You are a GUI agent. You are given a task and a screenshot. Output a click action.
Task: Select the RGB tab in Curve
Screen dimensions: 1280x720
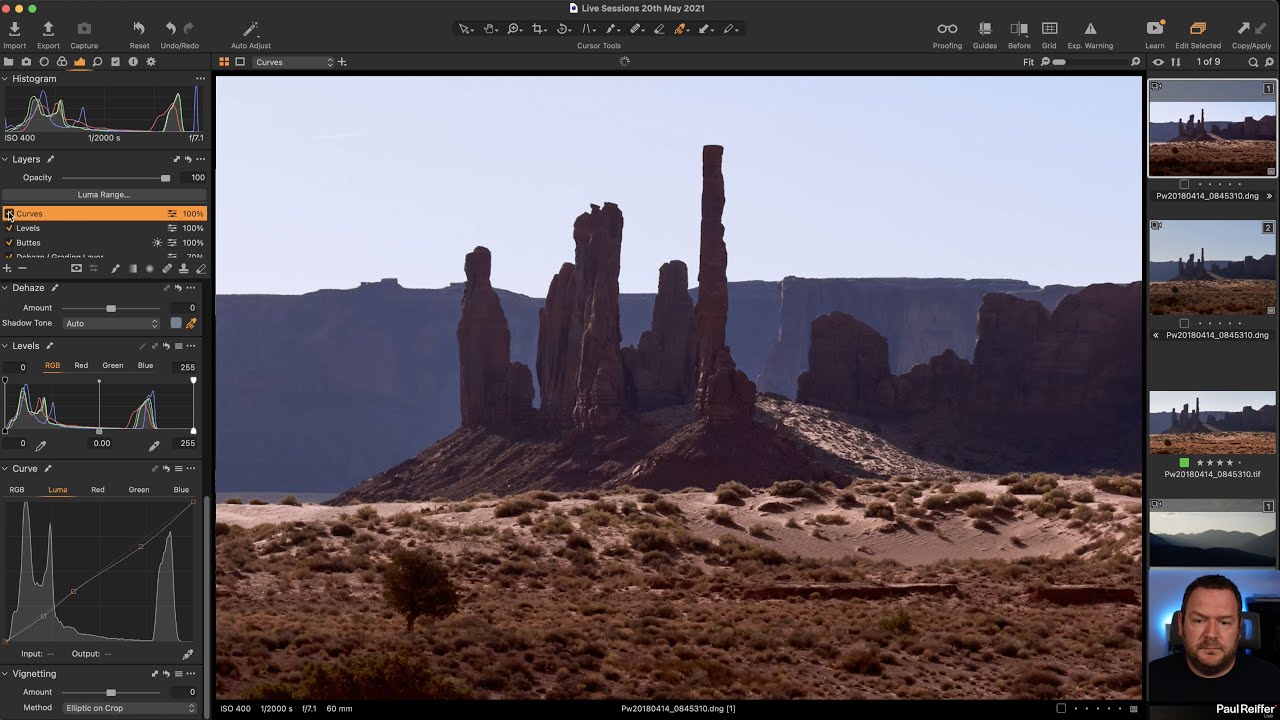pyautogui.click(x=17, y=490)
